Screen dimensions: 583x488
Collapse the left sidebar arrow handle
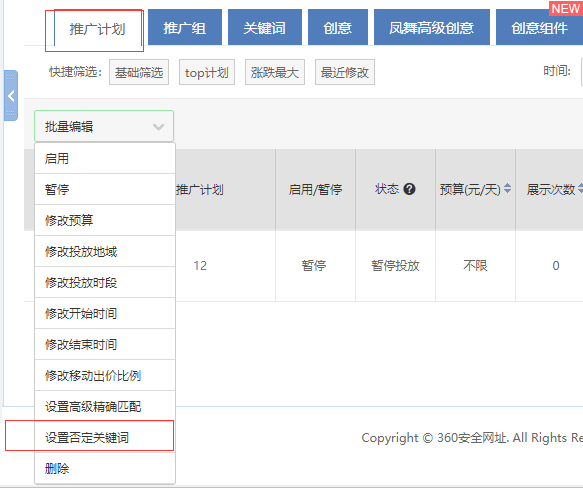pyautogui.click(x=11, y=96)
